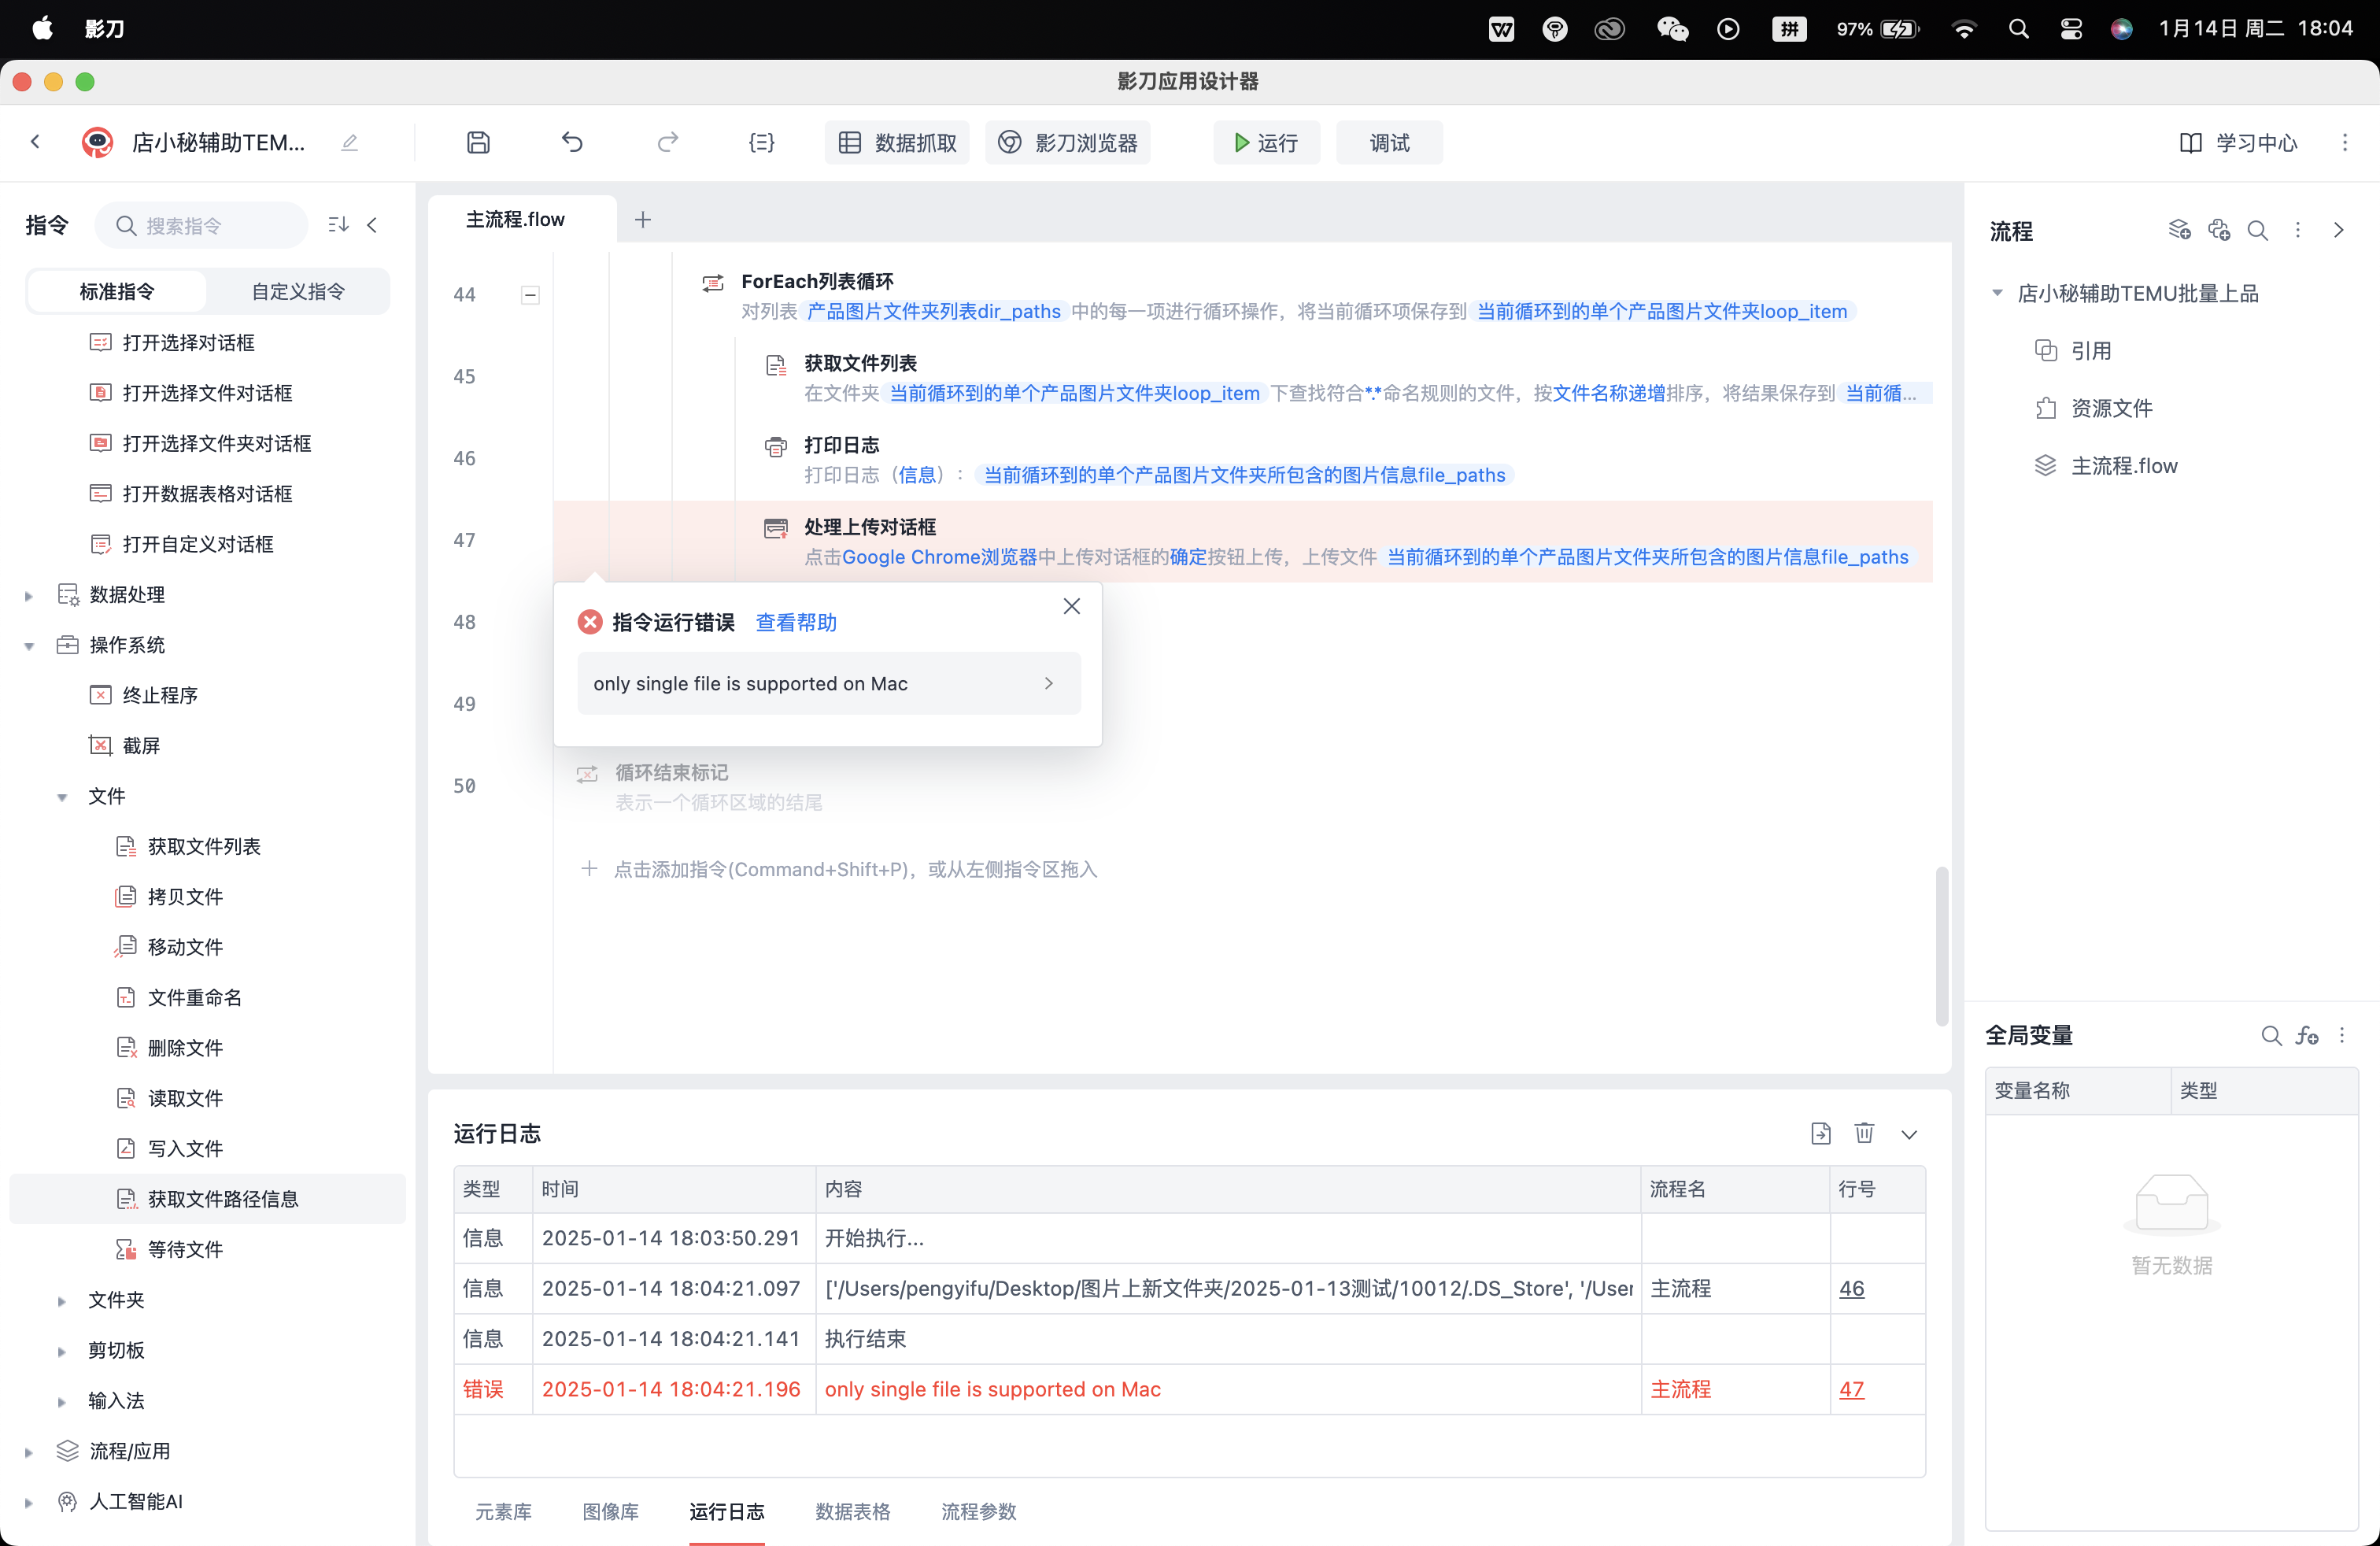Open the code view braces icon
This screenshot has width=2380, height=1546.
coord(761,143)
